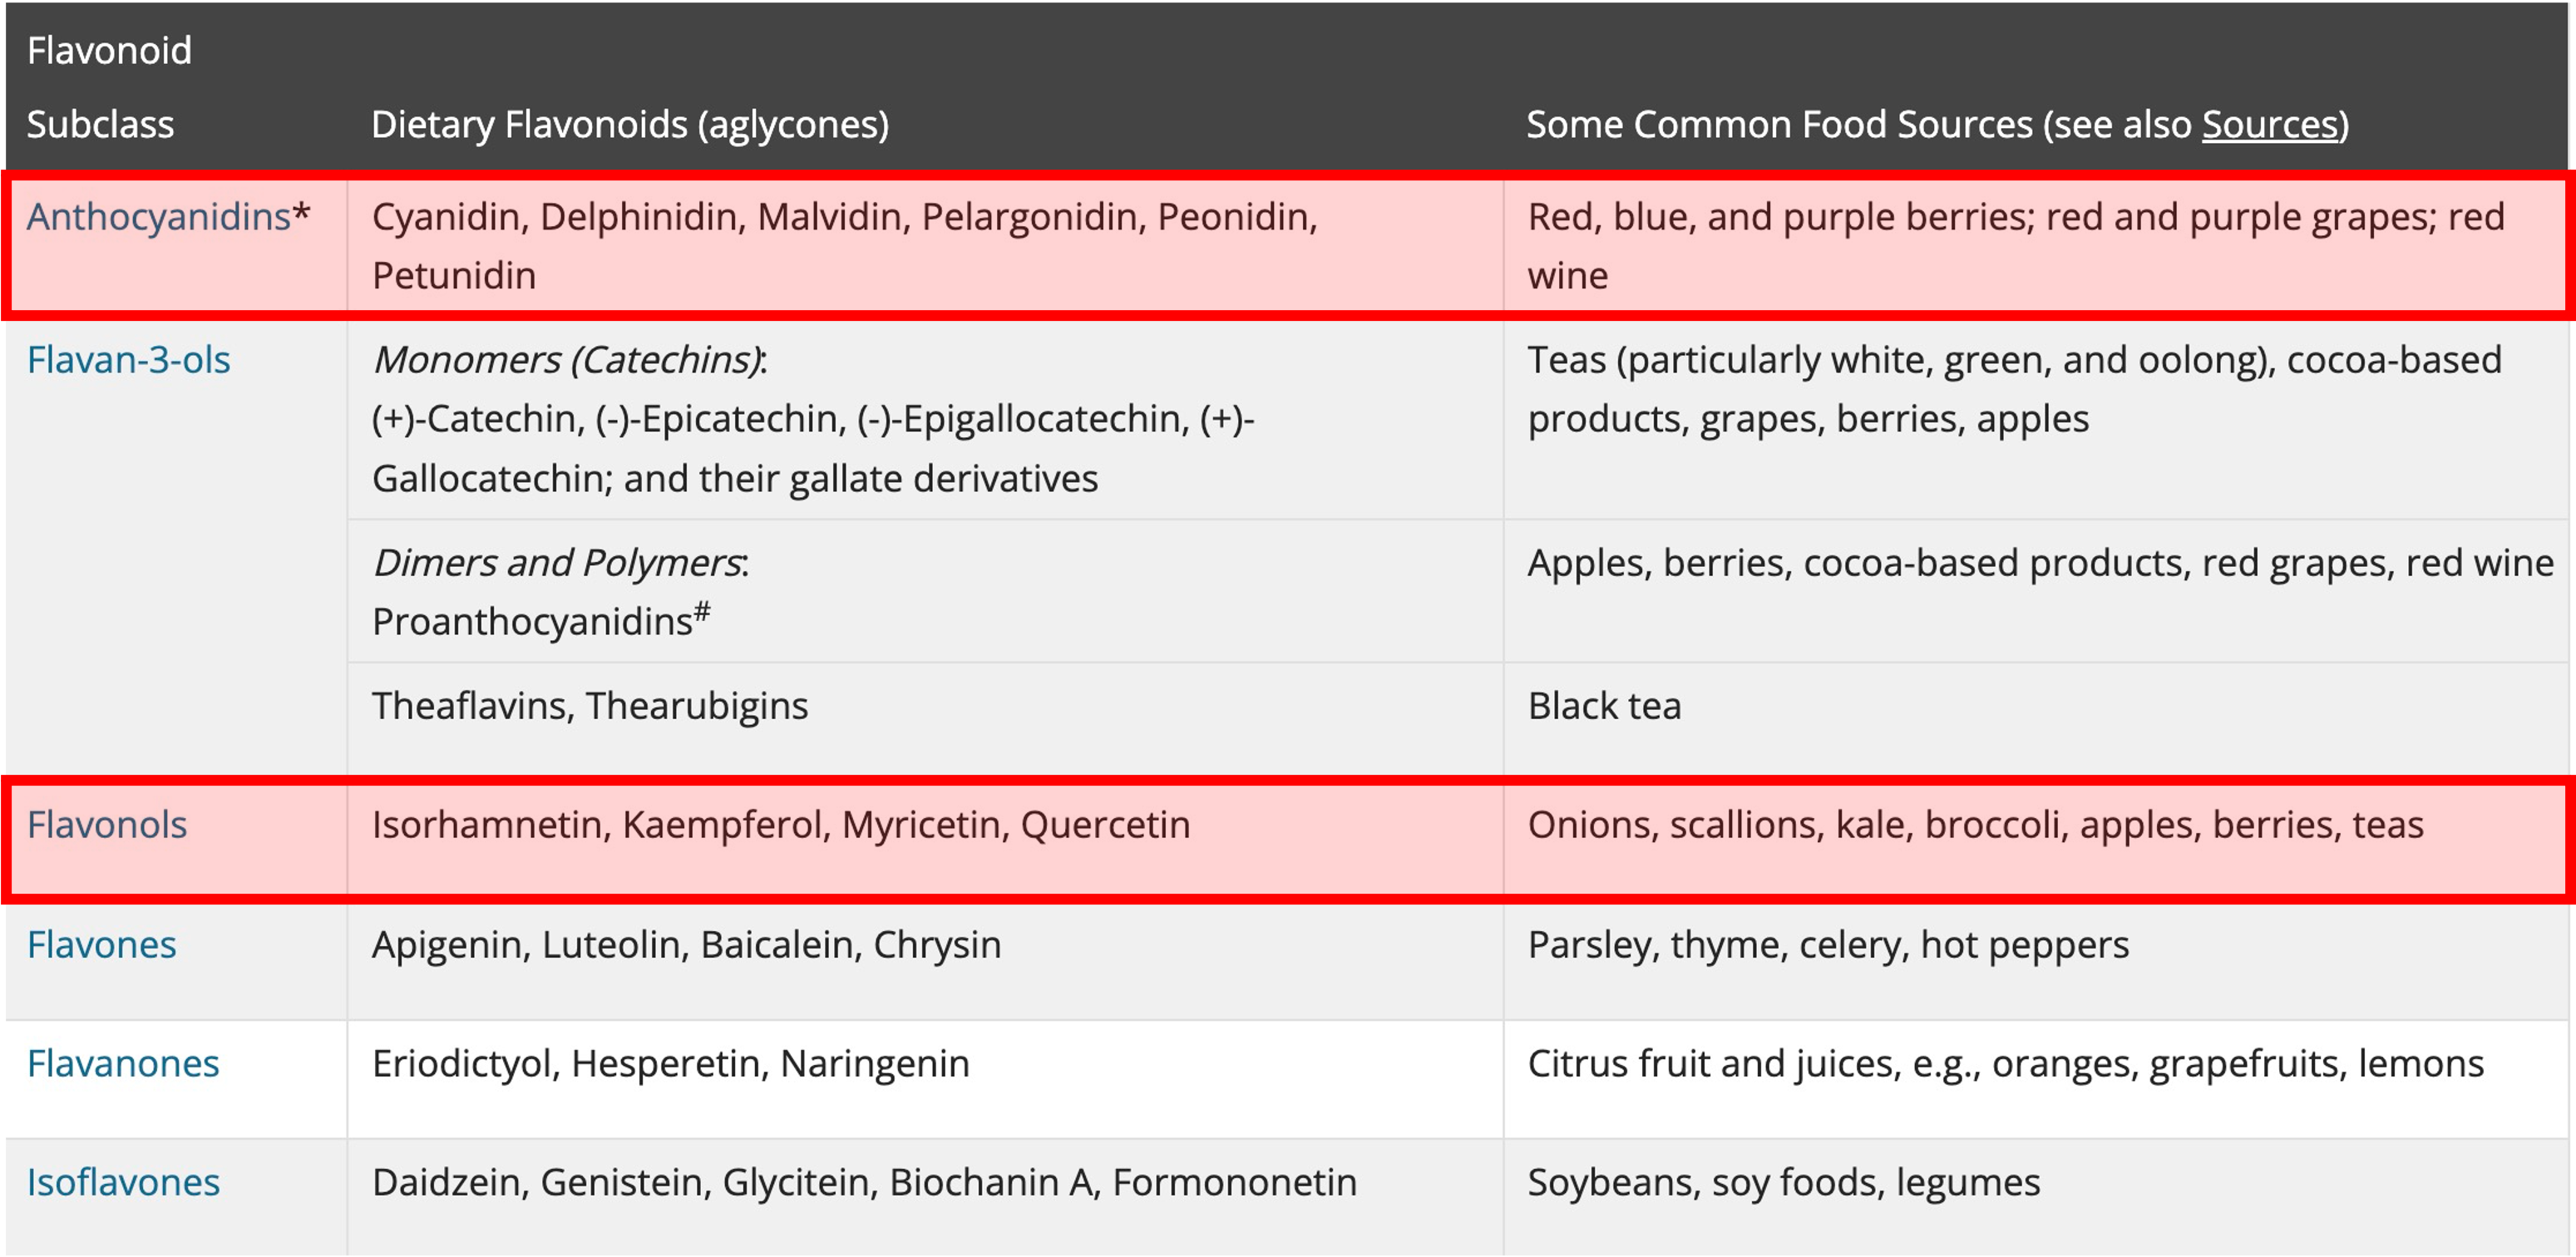The image size is (2576, 1257).
Task: Click the Proanthocyanidins entry with footnote mark
Action: [x=541, y=620]
